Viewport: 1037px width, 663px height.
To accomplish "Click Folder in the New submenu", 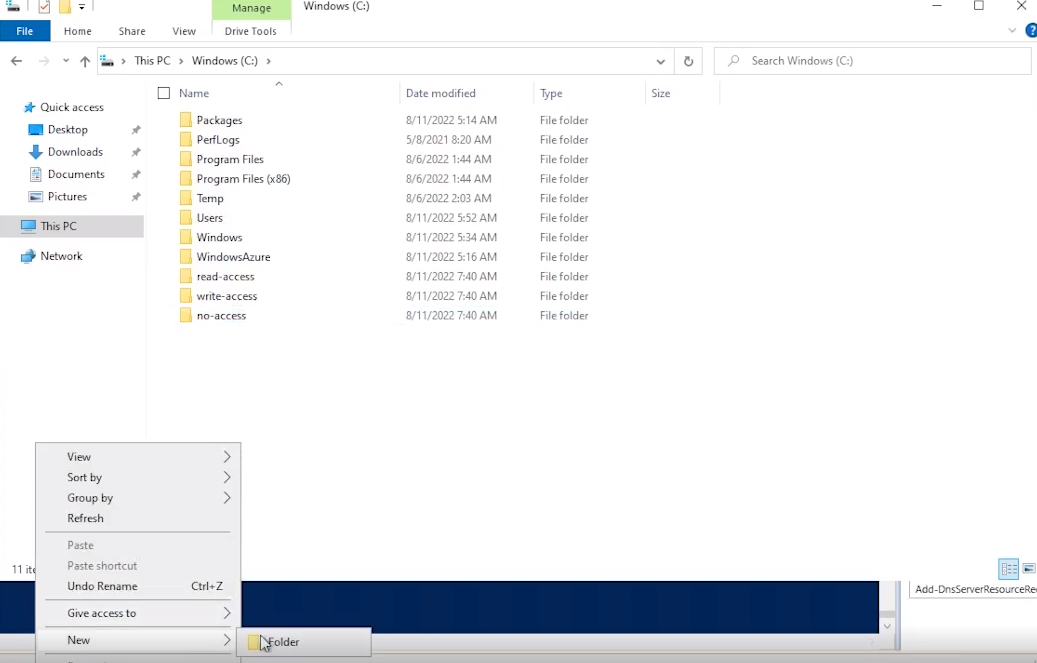I will pos(284,642).
